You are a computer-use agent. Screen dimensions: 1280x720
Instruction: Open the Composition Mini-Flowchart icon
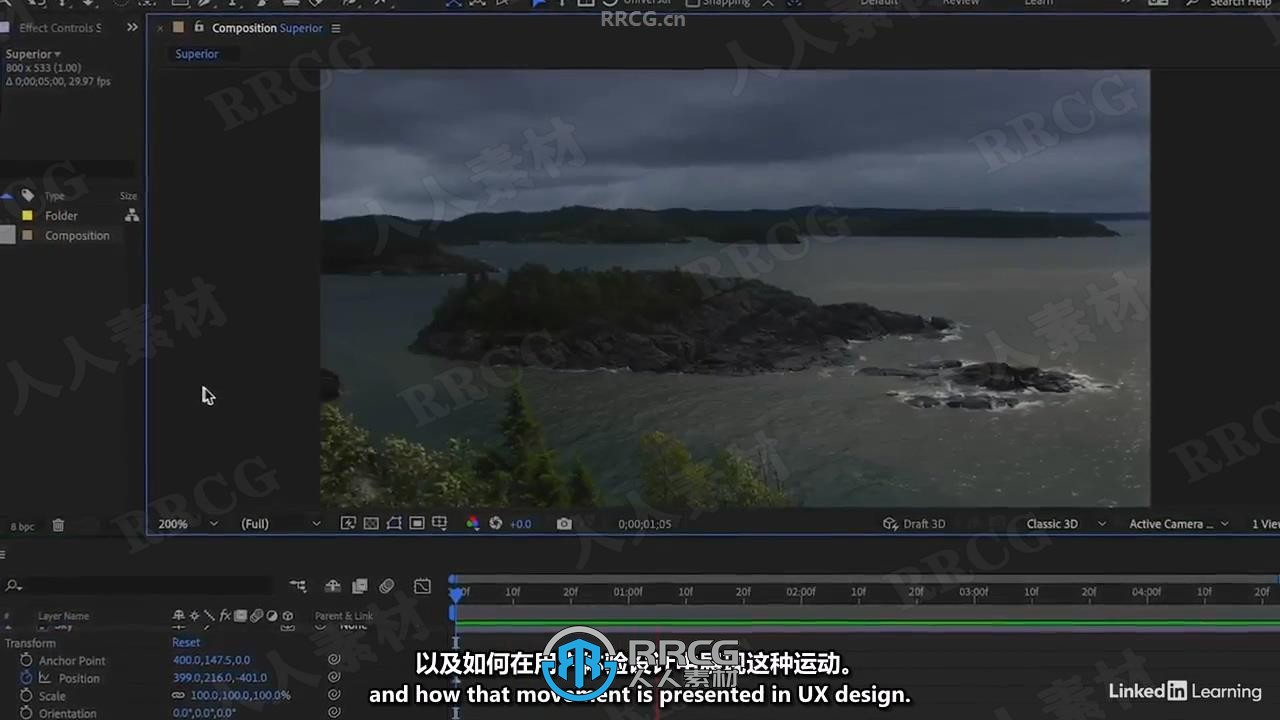click(x=298, y=586)
